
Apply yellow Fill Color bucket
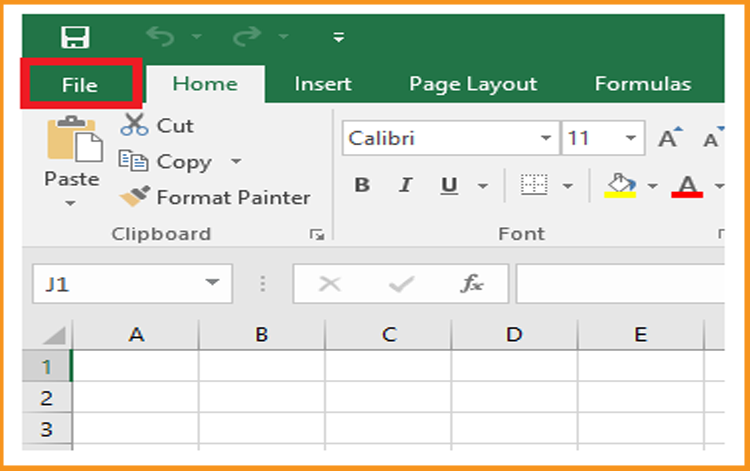point(620,185)
